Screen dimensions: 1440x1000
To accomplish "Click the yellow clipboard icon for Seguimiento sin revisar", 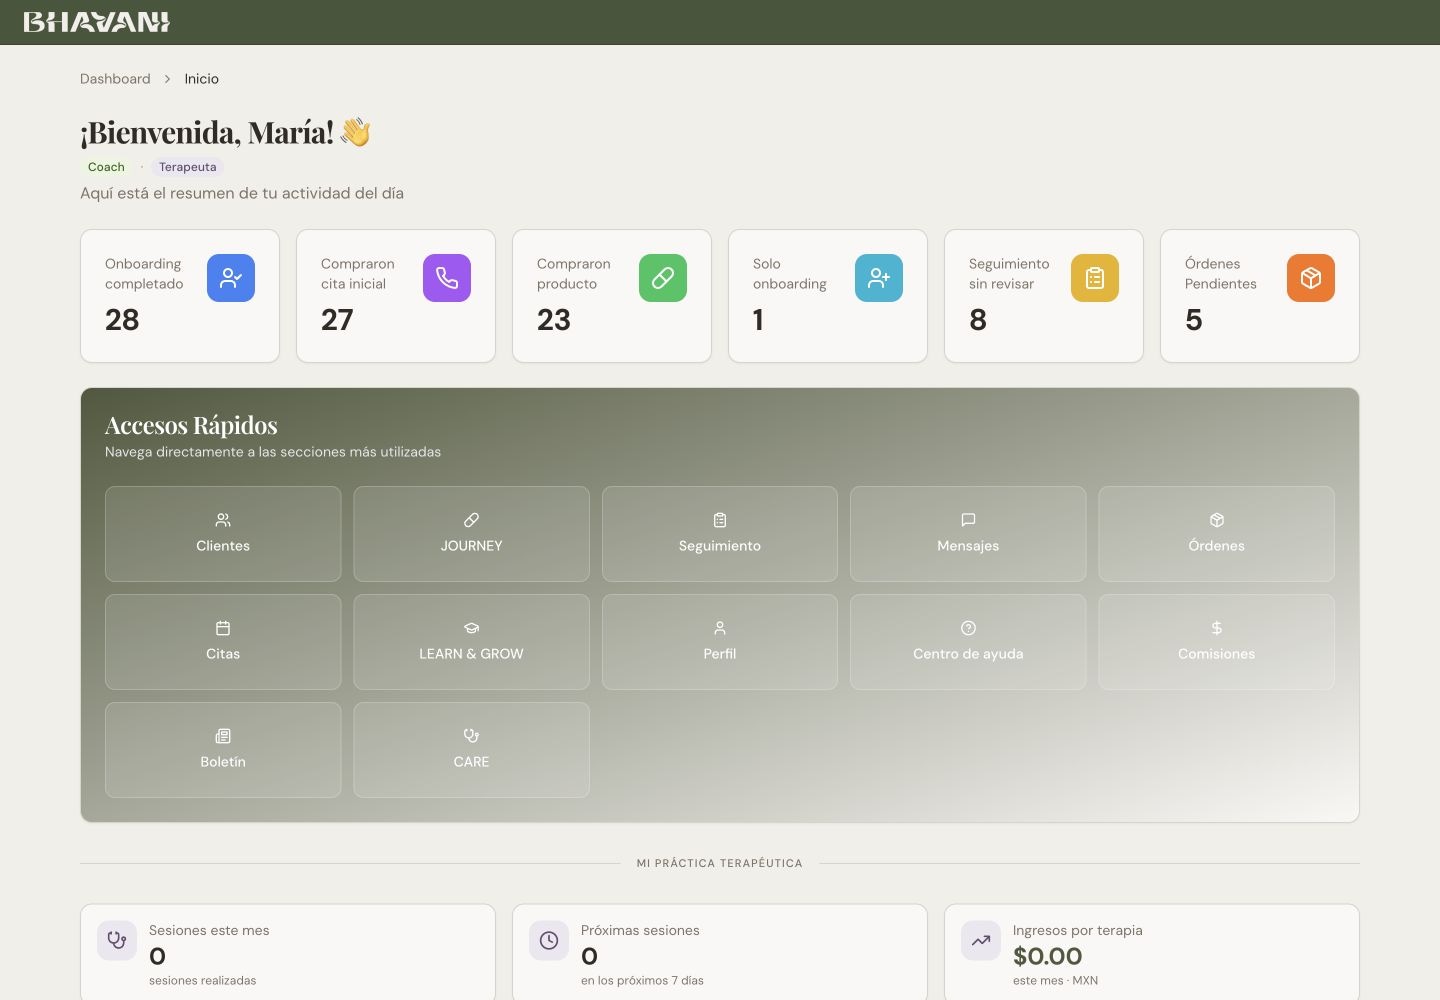I will click(1095, 278).
